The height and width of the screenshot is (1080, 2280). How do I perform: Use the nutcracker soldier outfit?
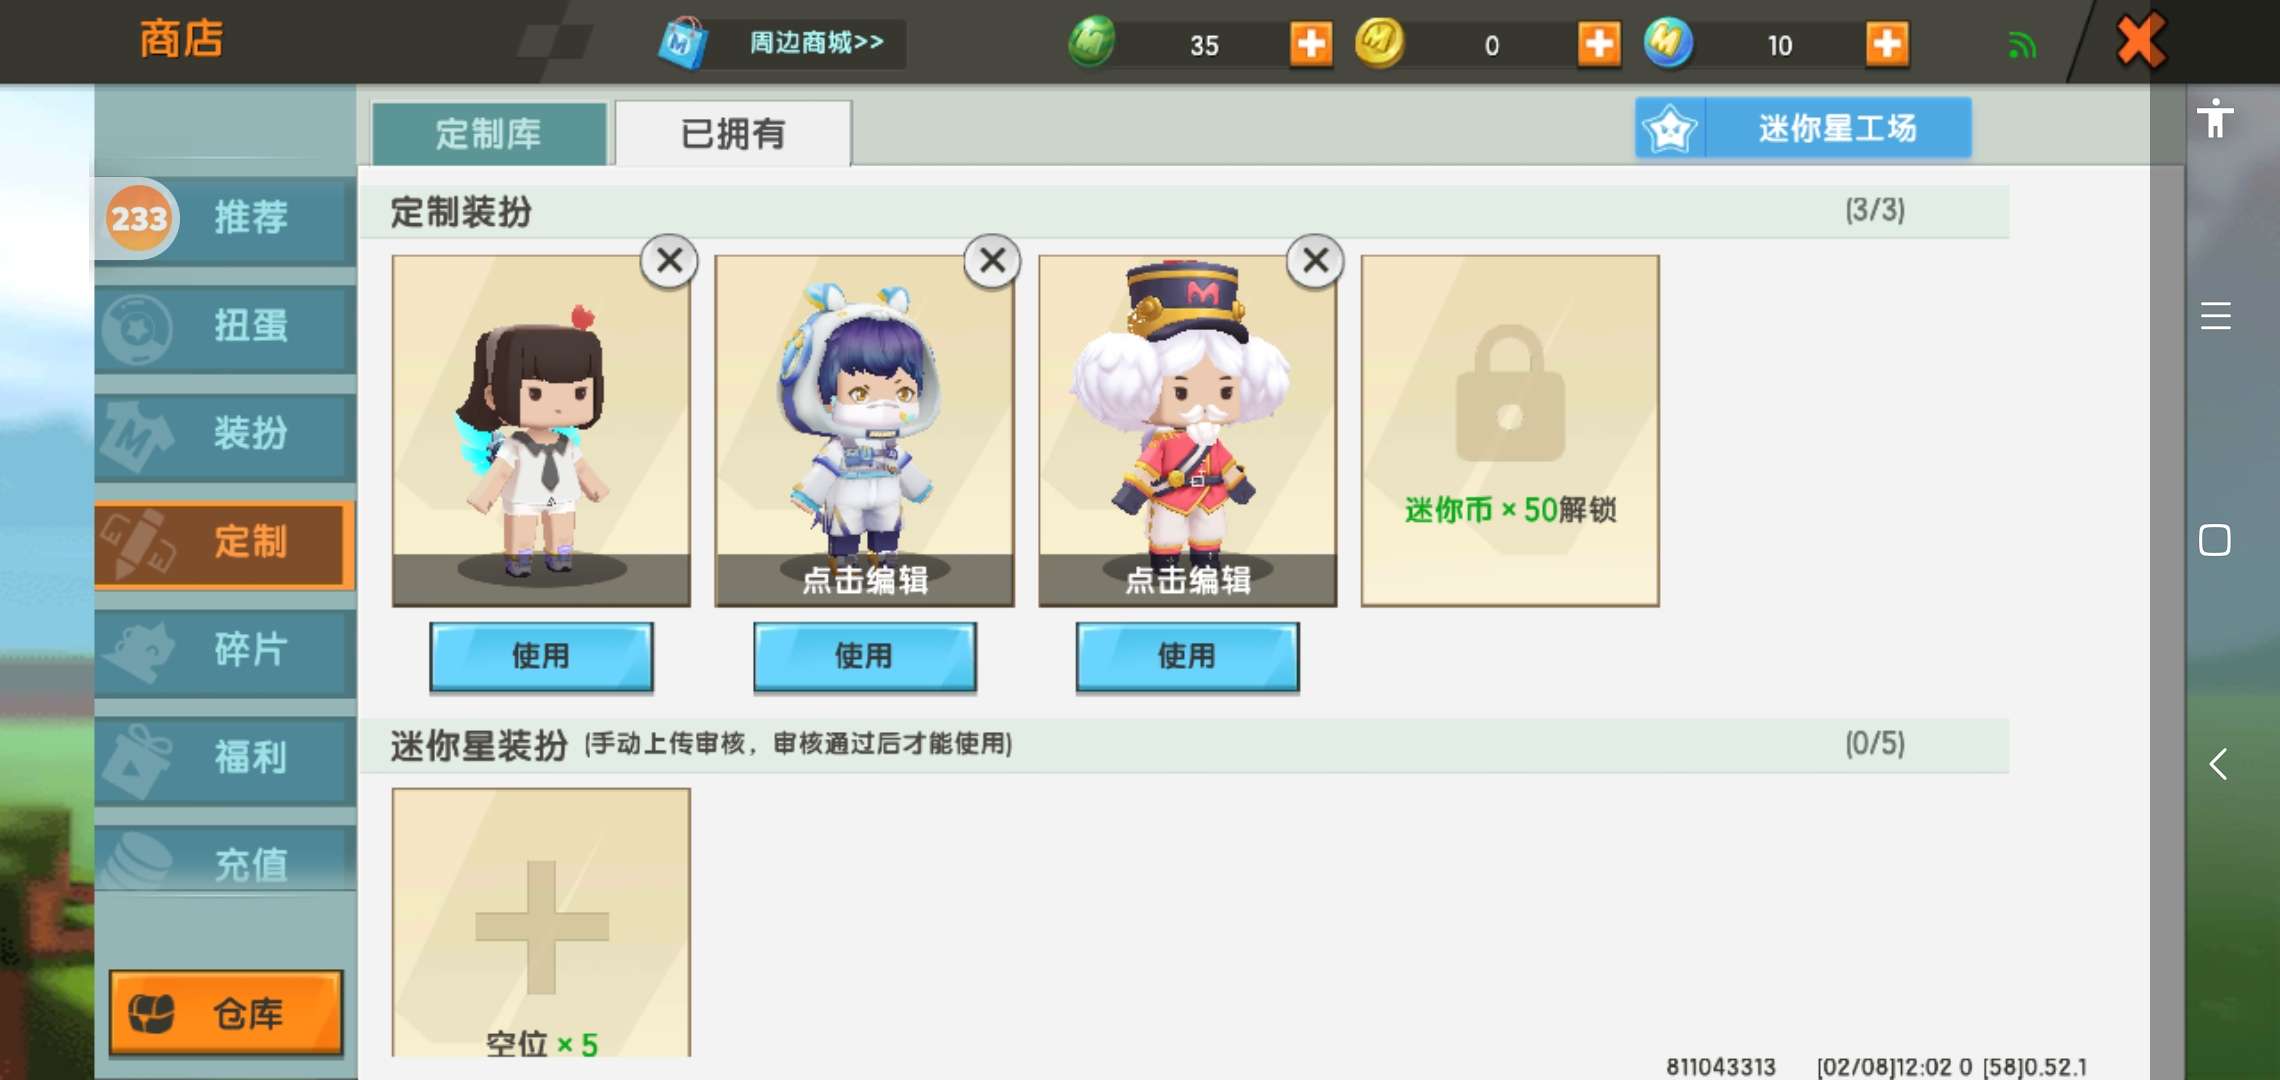(1187, 656)
